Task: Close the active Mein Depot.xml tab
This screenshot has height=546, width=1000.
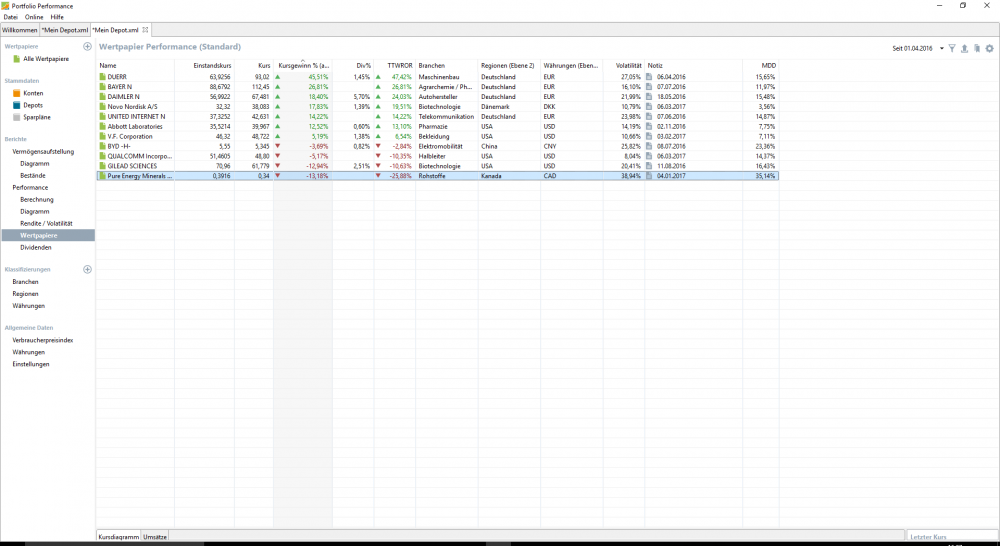Action: point(145,30)
